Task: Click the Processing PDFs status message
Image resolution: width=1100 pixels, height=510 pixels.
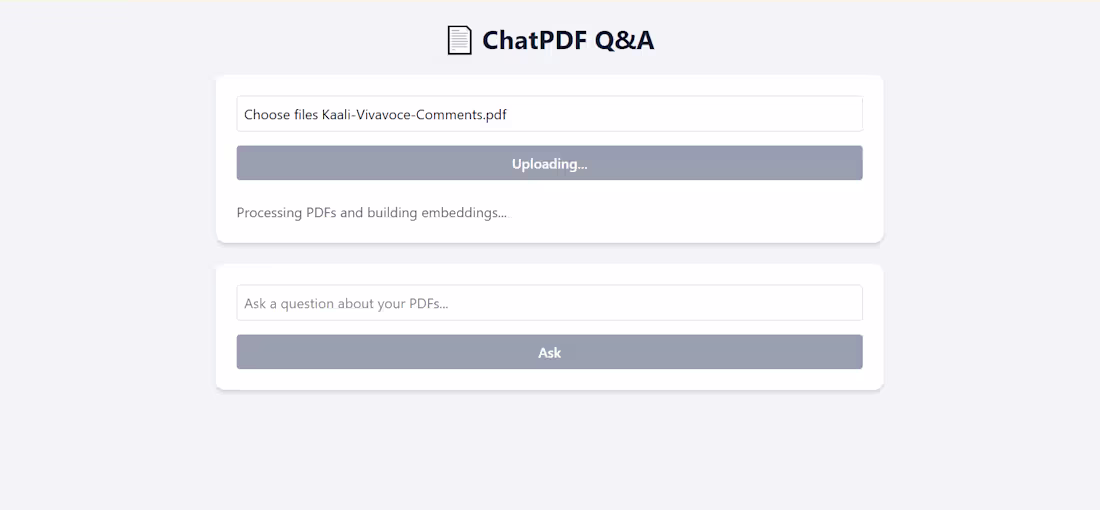Action: 371,212
